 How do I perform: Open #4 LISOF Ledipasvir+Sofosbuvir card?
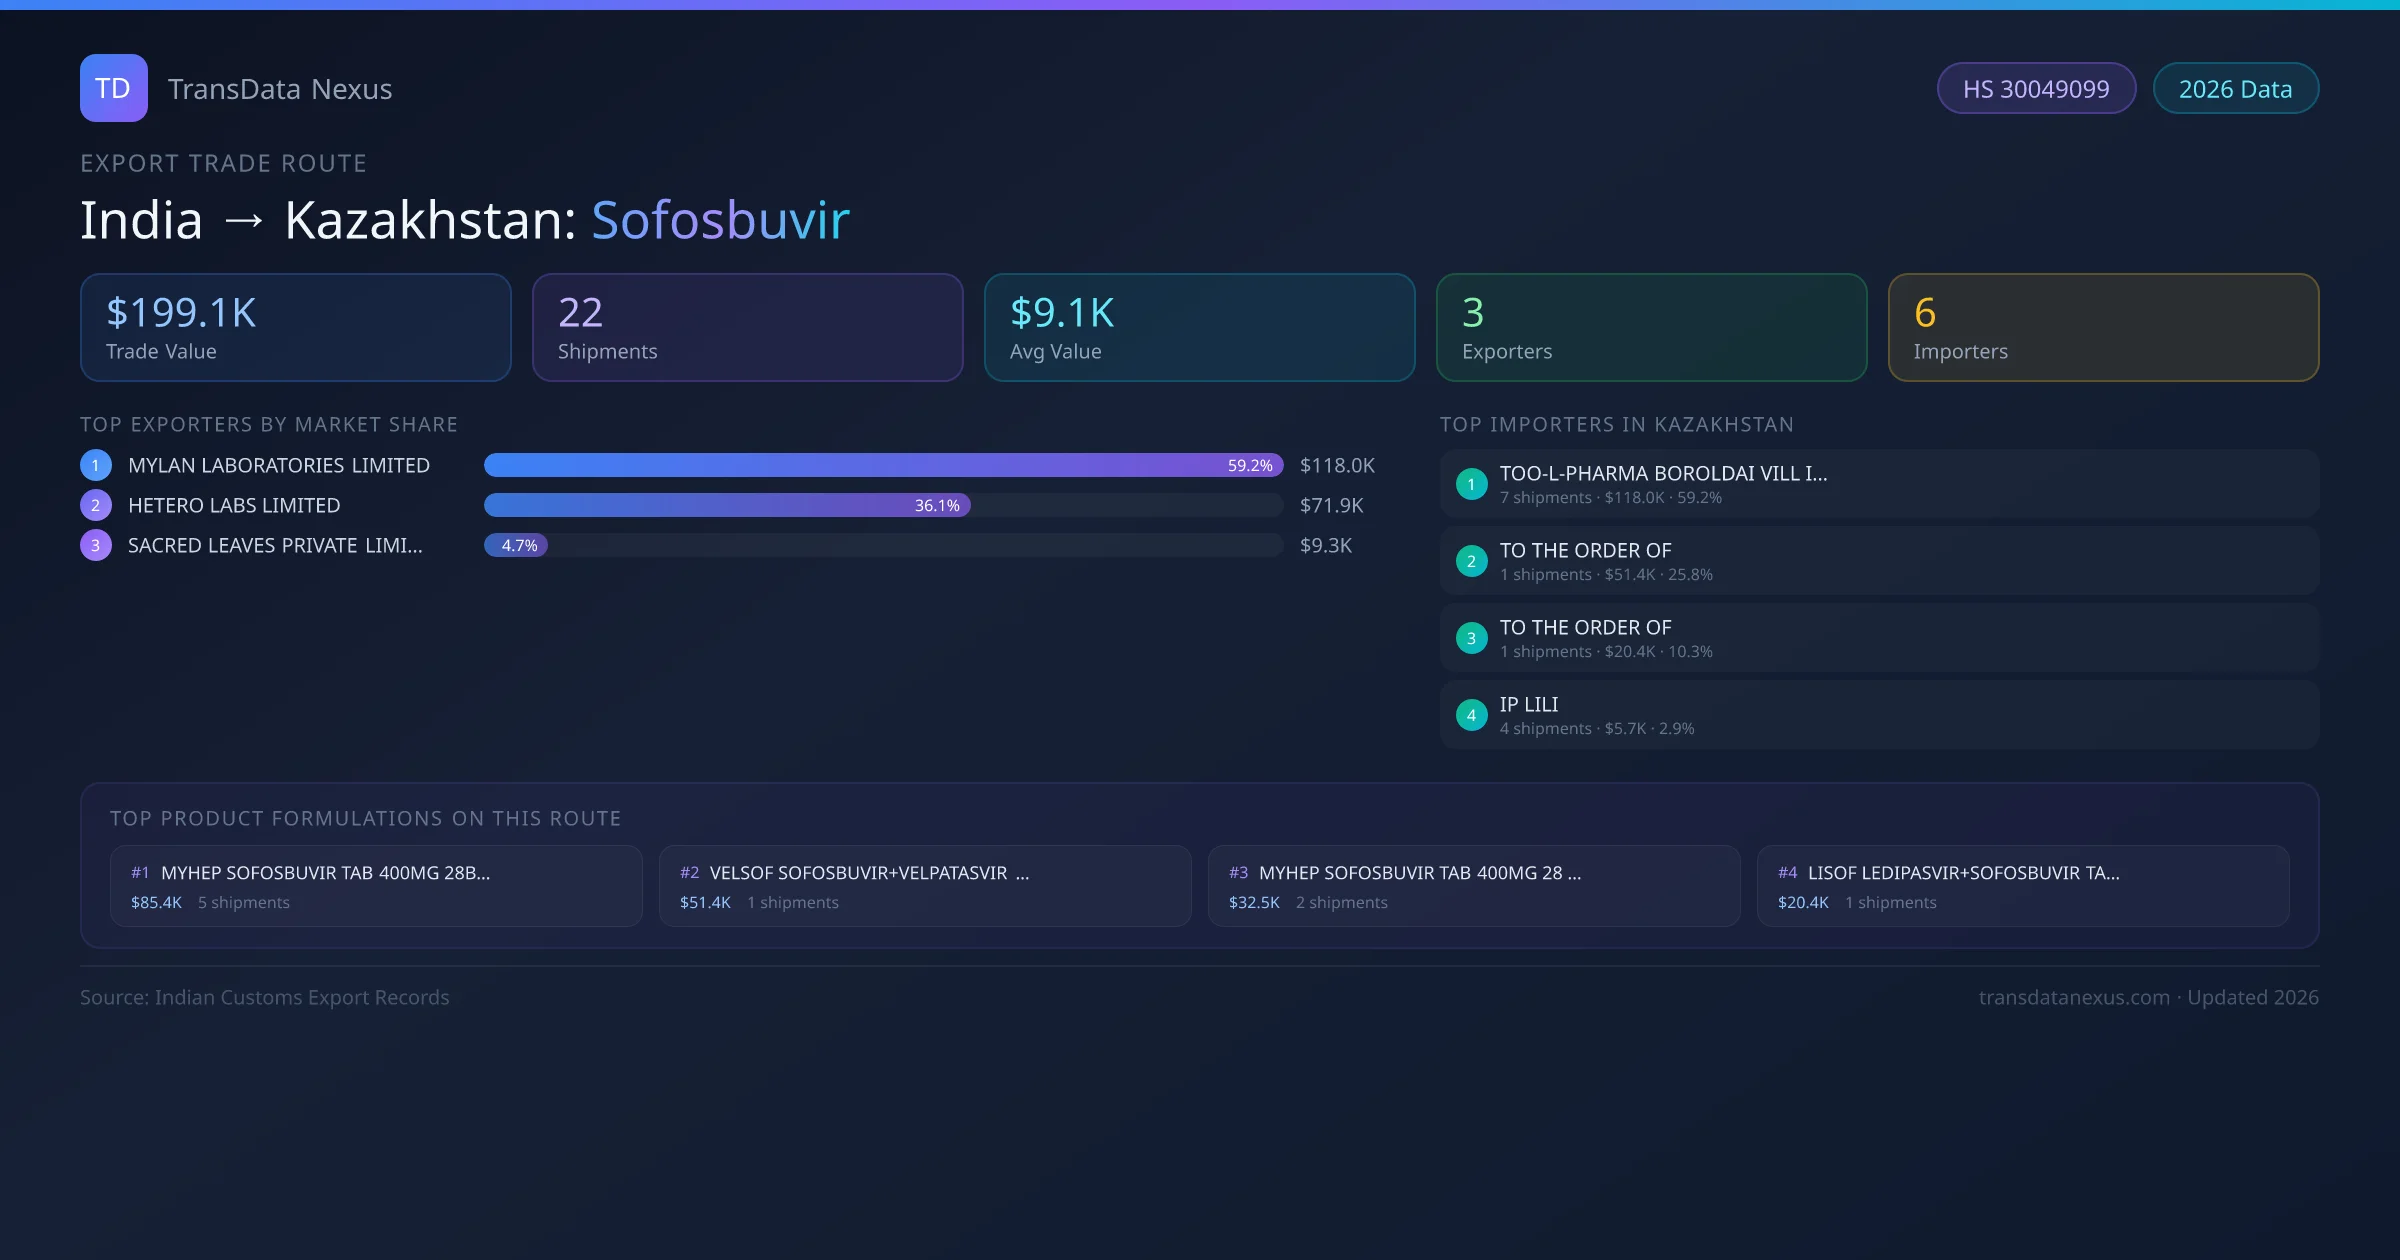click(x=2022, y=886)
